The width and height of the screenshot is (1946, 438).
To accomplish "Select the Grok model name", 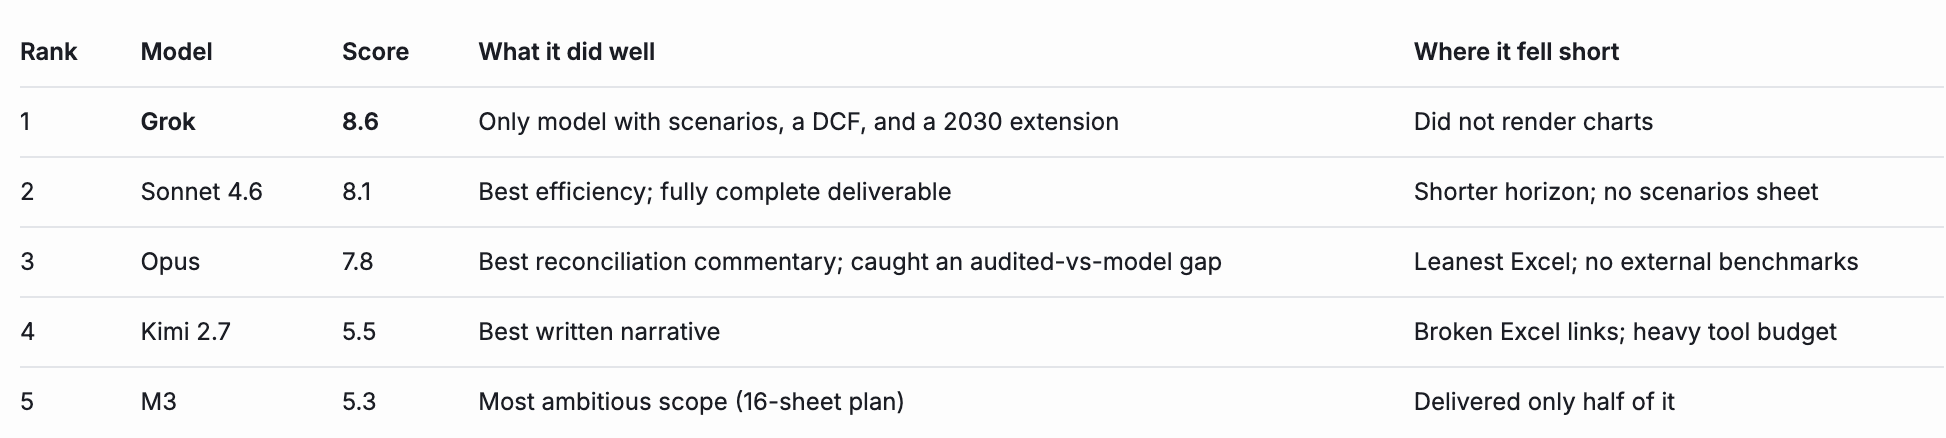I will [168, 122].
